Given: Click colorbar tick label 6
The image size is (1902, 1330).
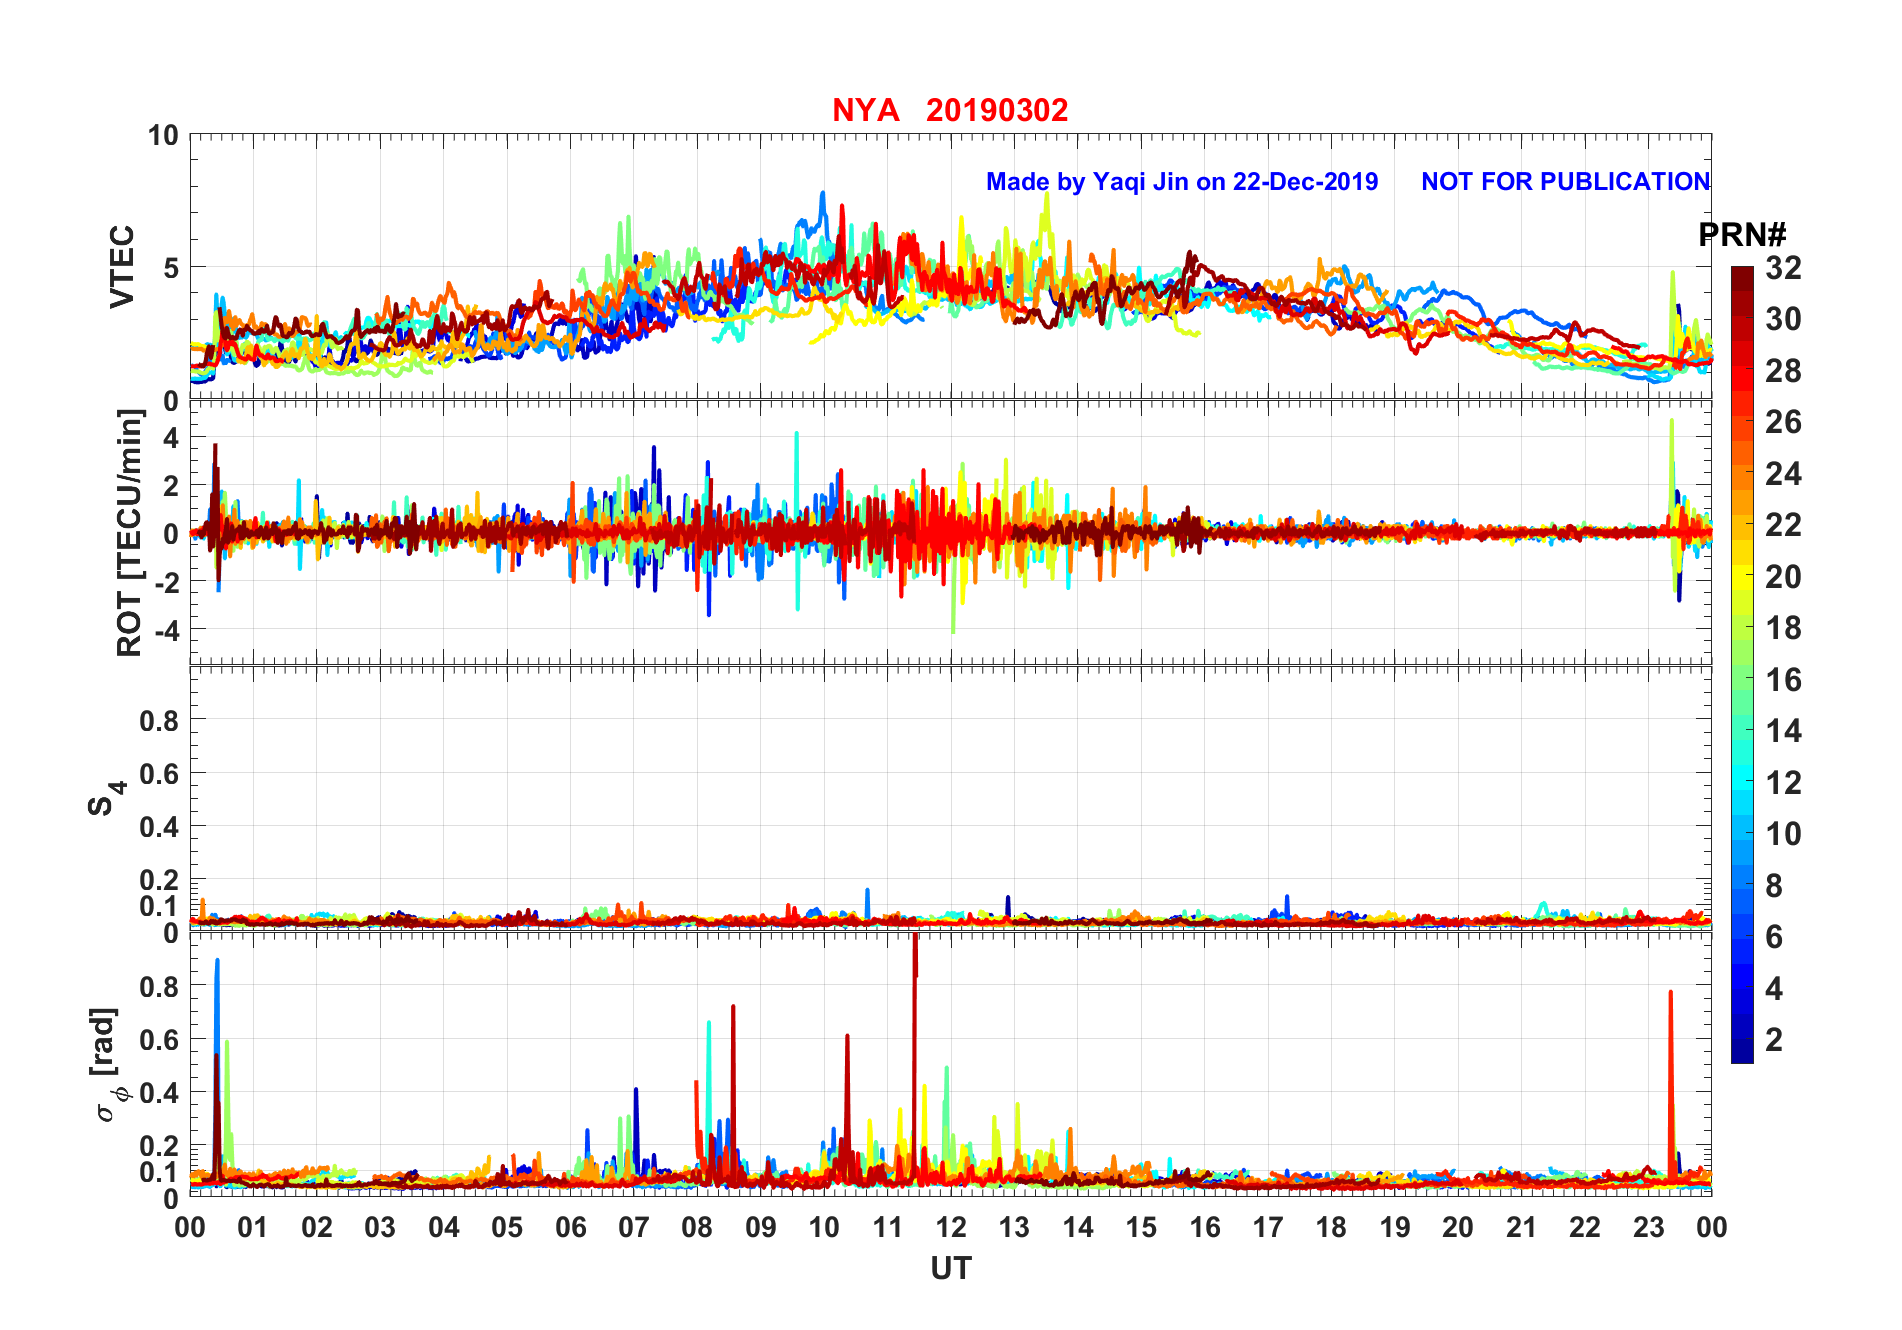Looking at the screenshot, I should coord(1774,937).
